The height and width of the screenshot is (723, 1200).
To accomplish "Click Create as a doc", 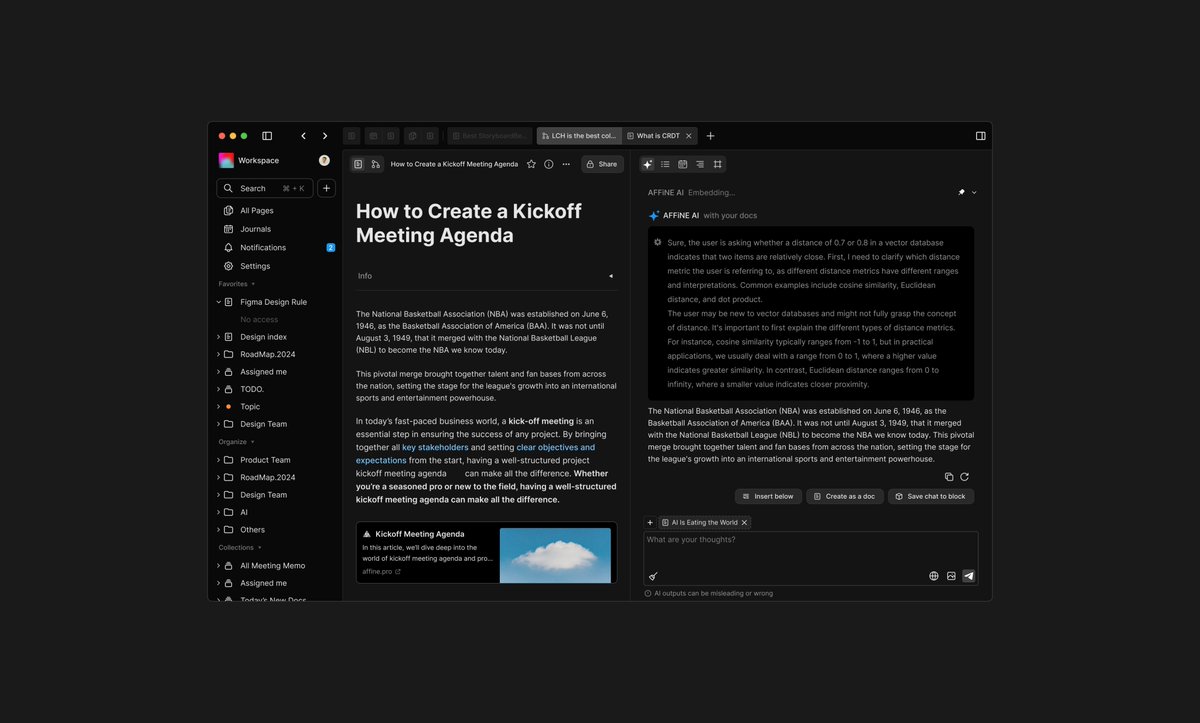I will (845, 496).
